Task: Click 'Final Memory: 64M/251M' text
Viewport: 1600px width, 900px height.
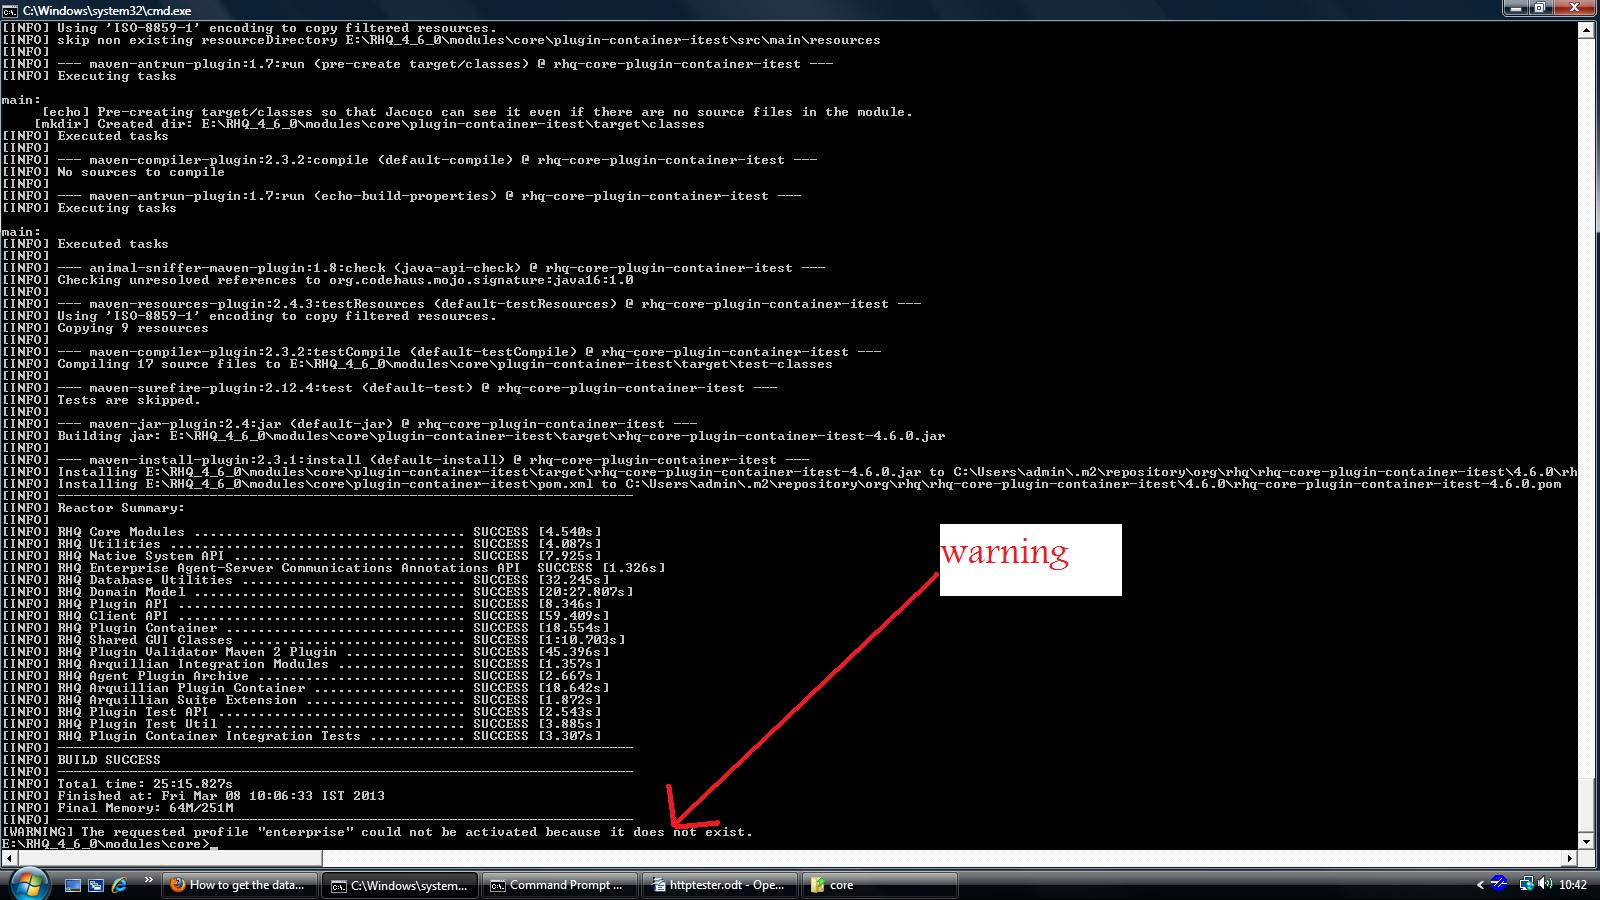Action: 145,808
